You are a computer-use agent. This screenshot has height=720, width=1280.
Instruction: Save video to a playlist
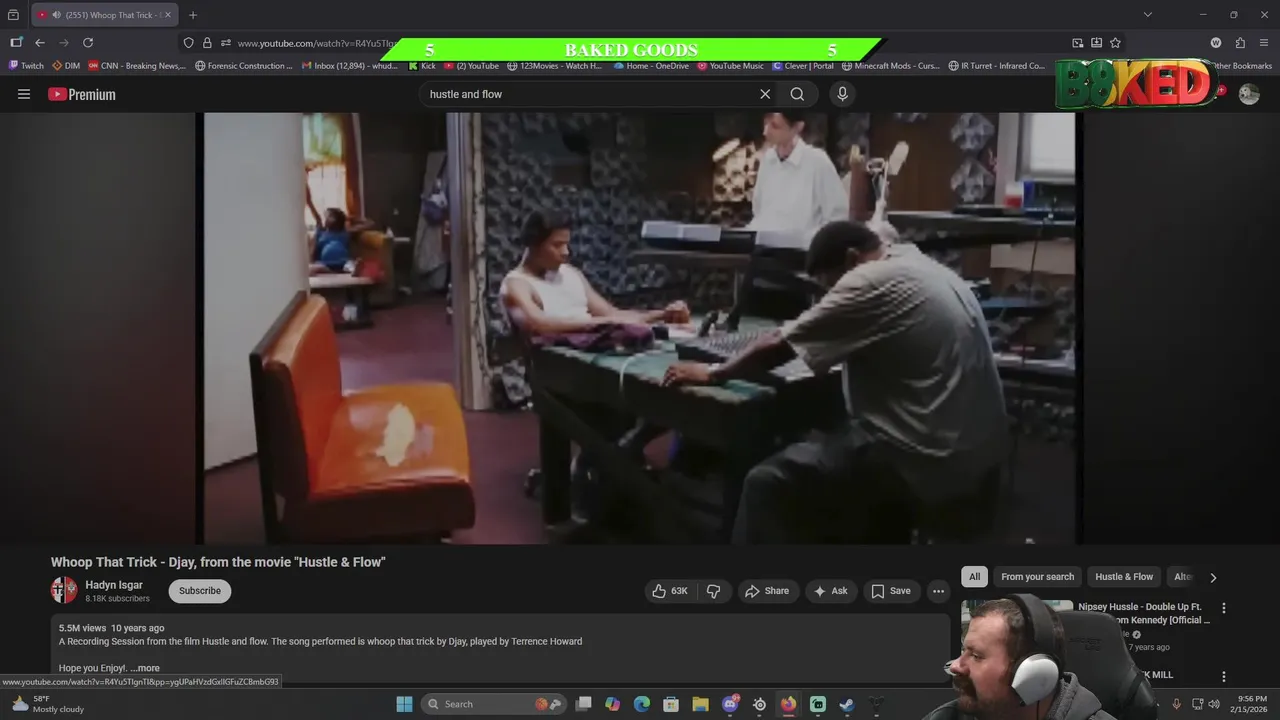[x=891, y=591]
